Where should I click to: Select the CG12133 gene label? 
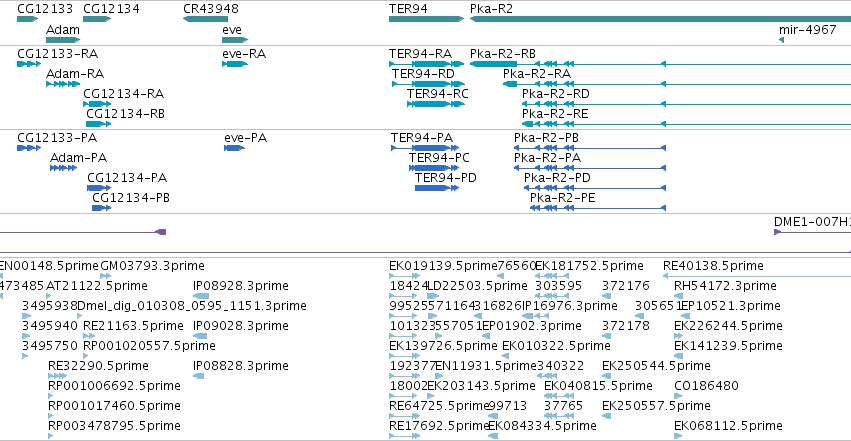tap(45, 9)
